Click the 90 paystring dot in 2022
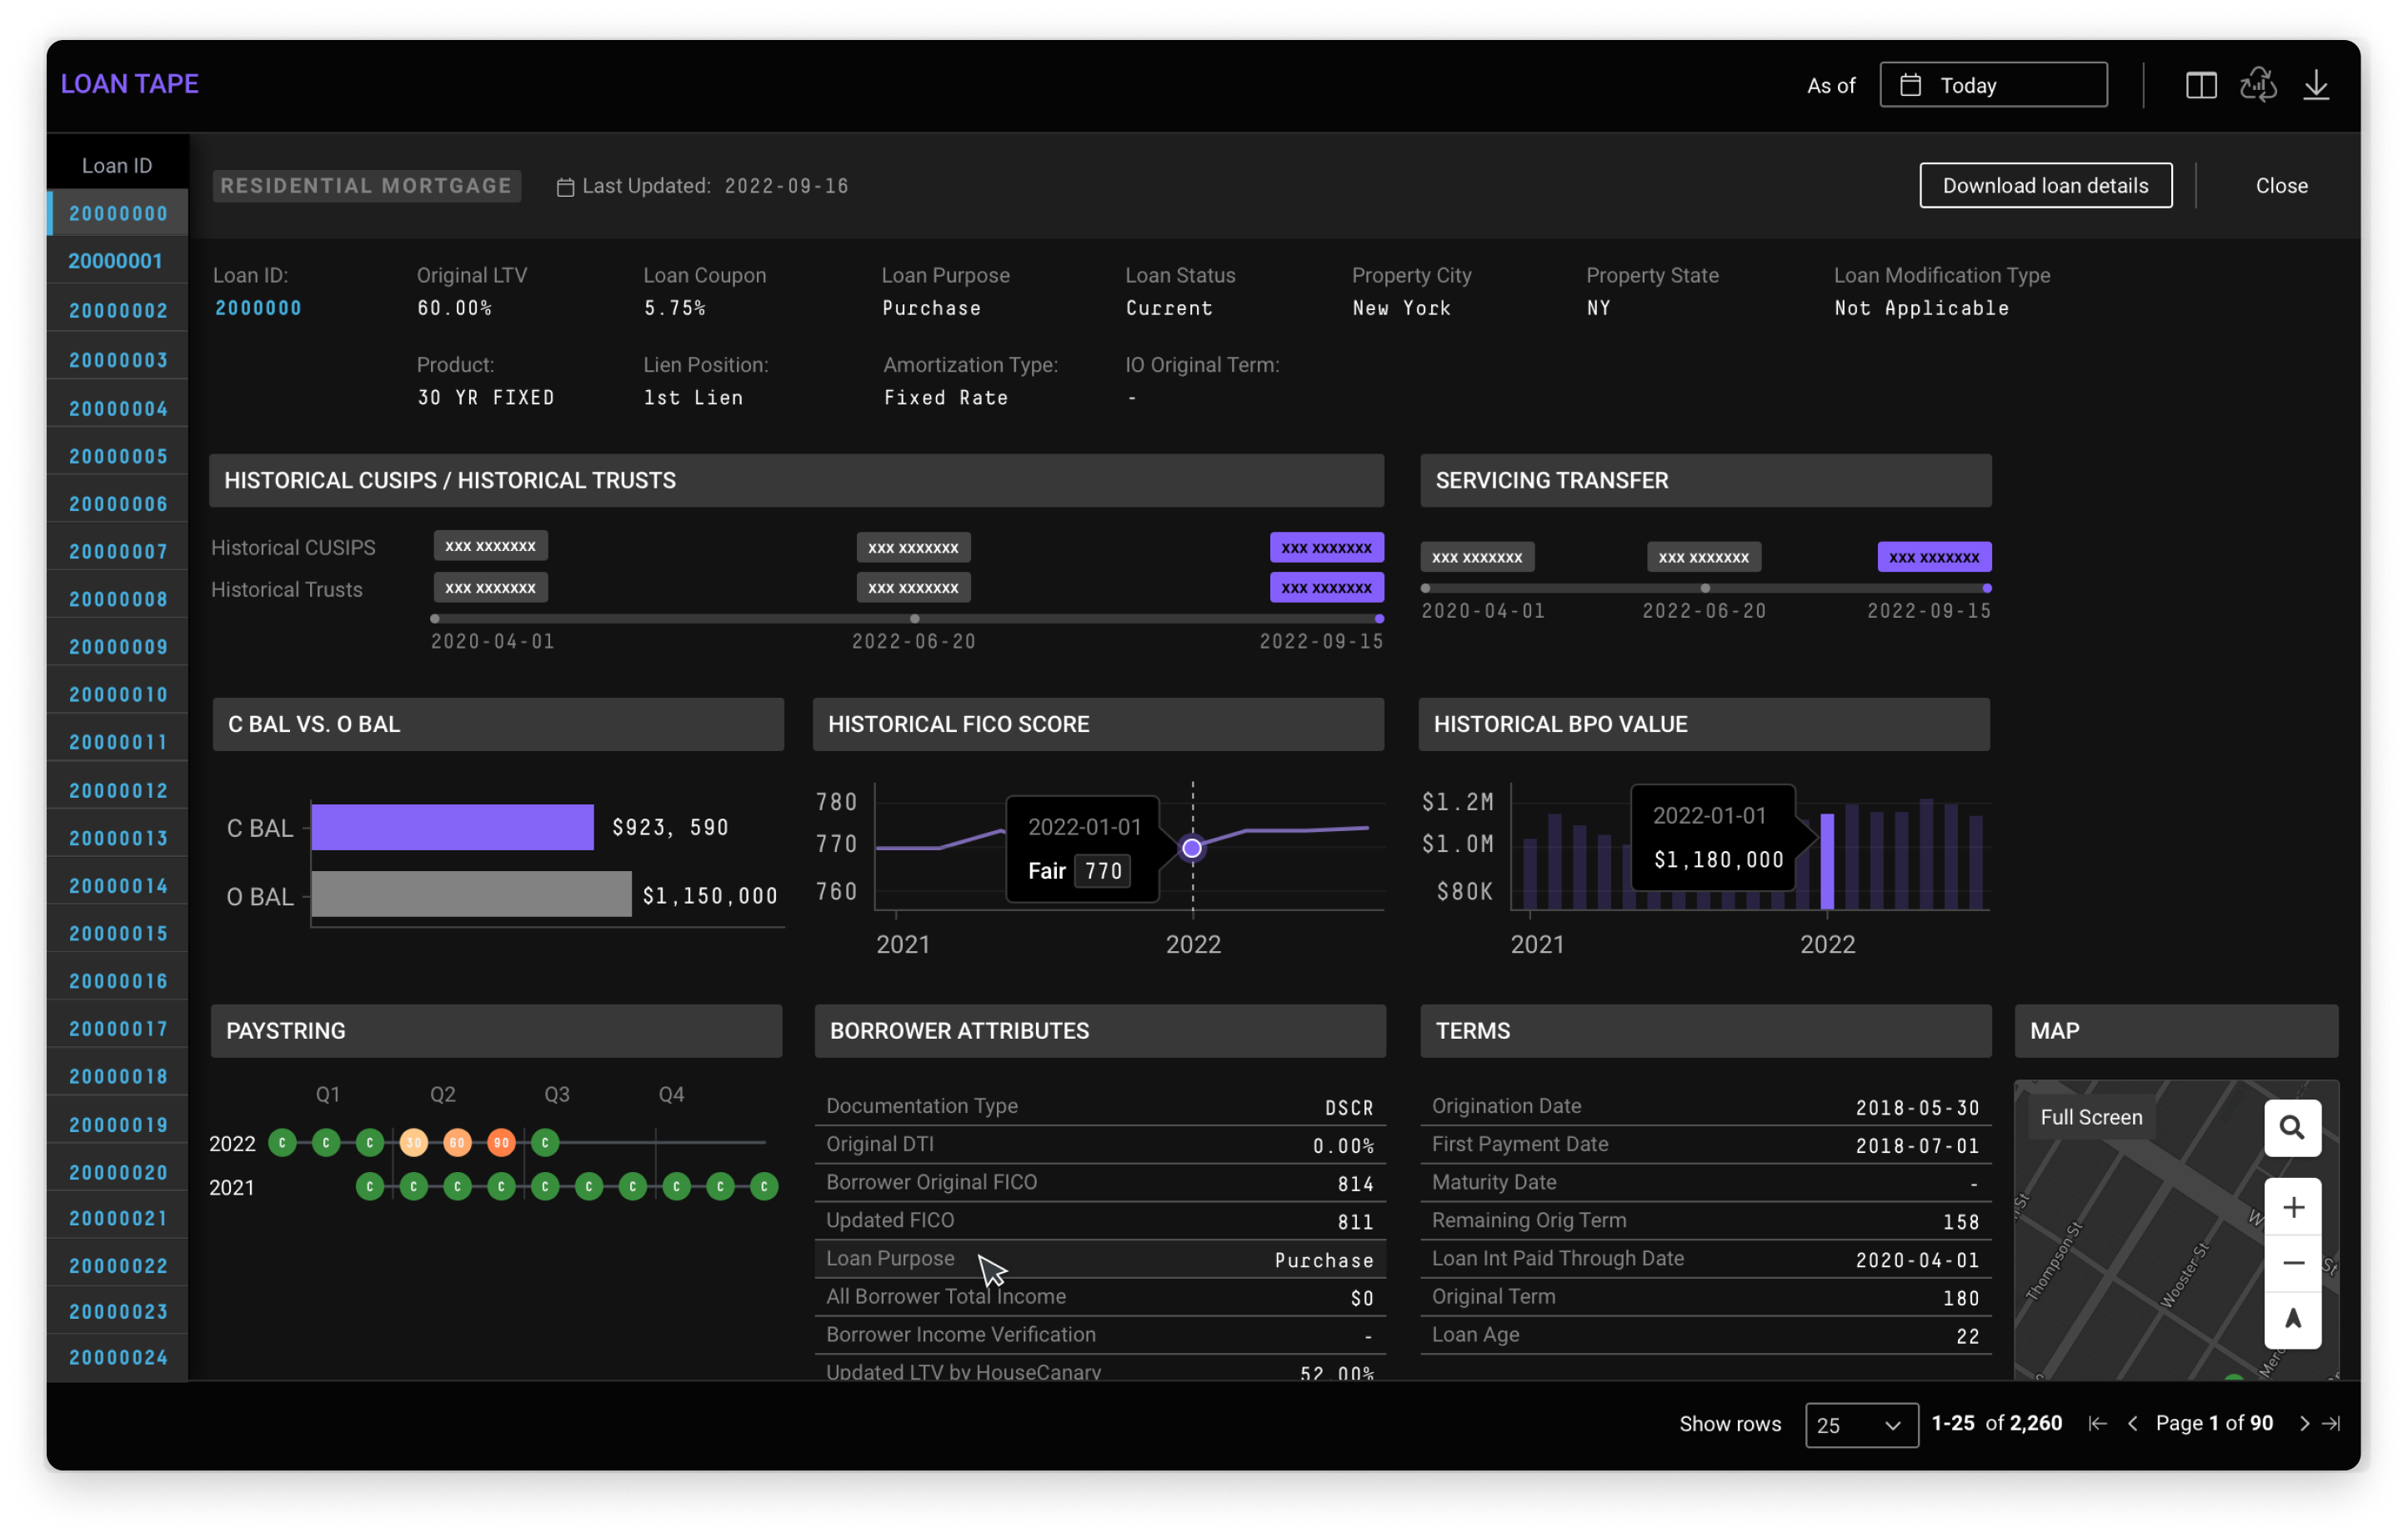This screenshot has width=2408, height=1538. click(x=501, y=1142)
